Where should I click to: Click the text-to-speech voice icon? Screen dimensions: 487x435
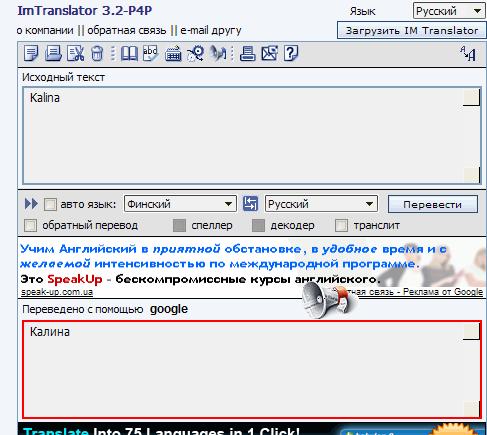[x=218, y=53]
